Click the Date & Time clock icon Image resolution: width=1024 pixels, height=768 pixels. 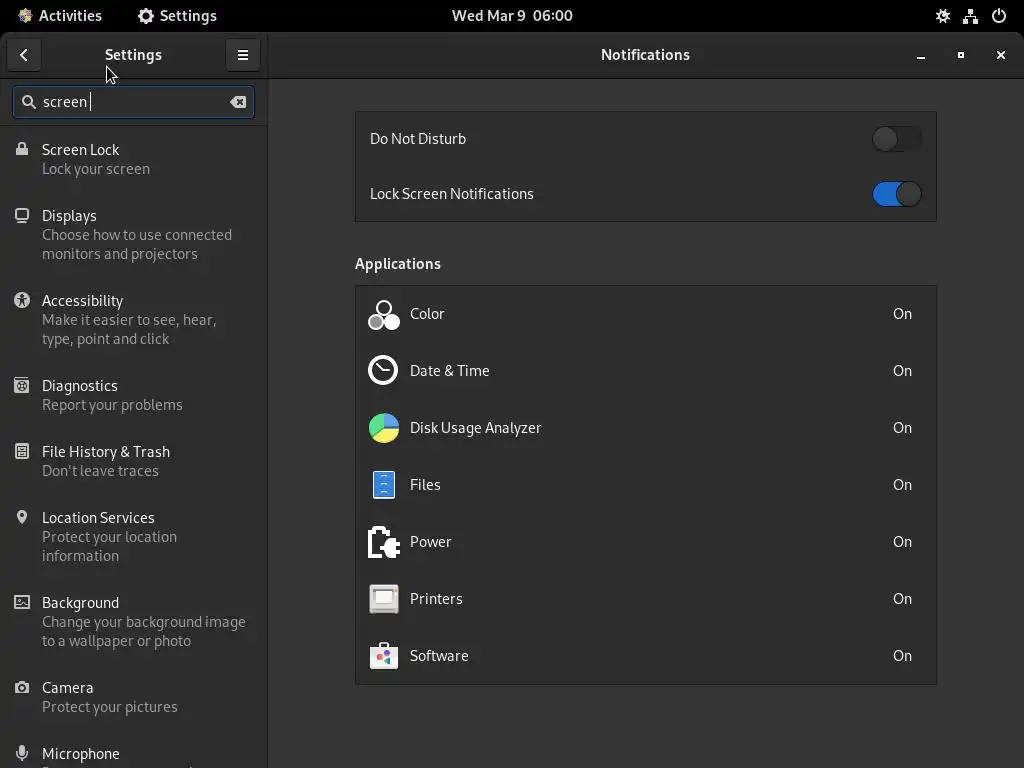tap(383, 370)
